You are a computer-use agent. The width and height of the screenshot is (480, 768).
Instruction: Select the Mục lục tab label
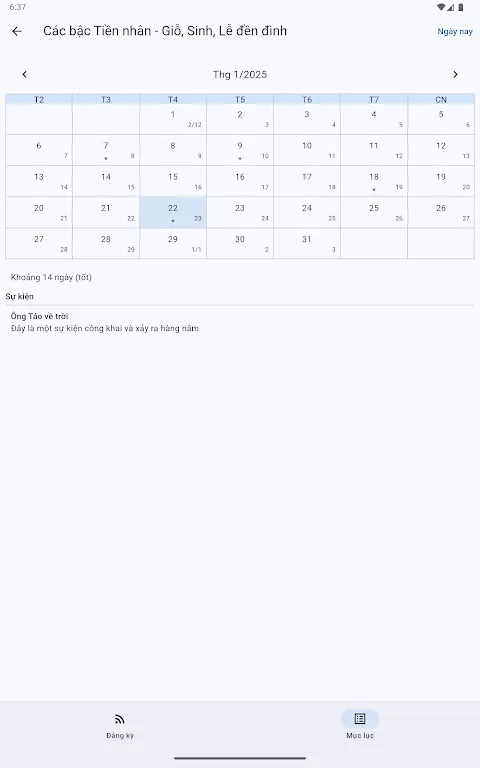360,735
